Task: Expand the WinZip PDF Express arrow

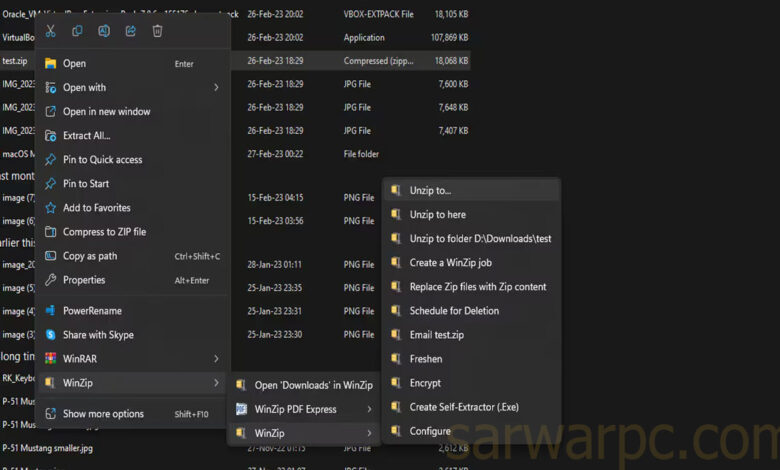Action: coord(369,409)
